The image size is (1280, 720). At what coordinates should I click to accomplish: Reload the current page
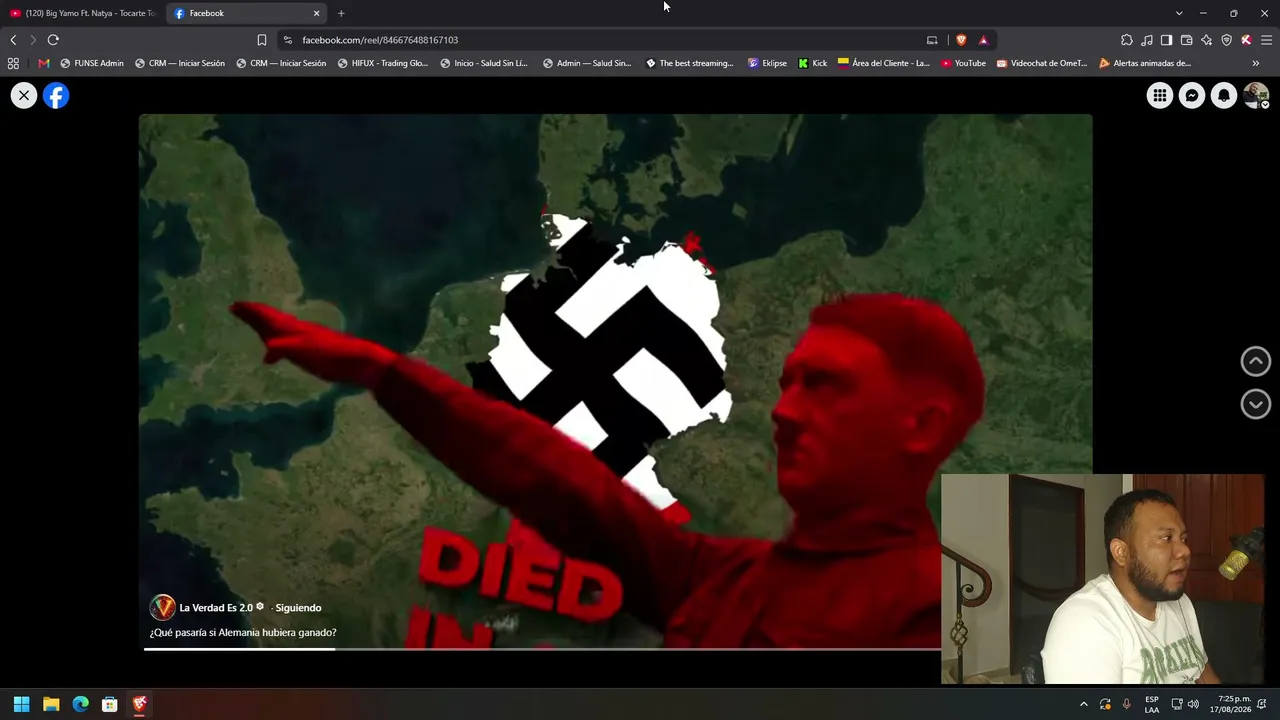[53, 40]
